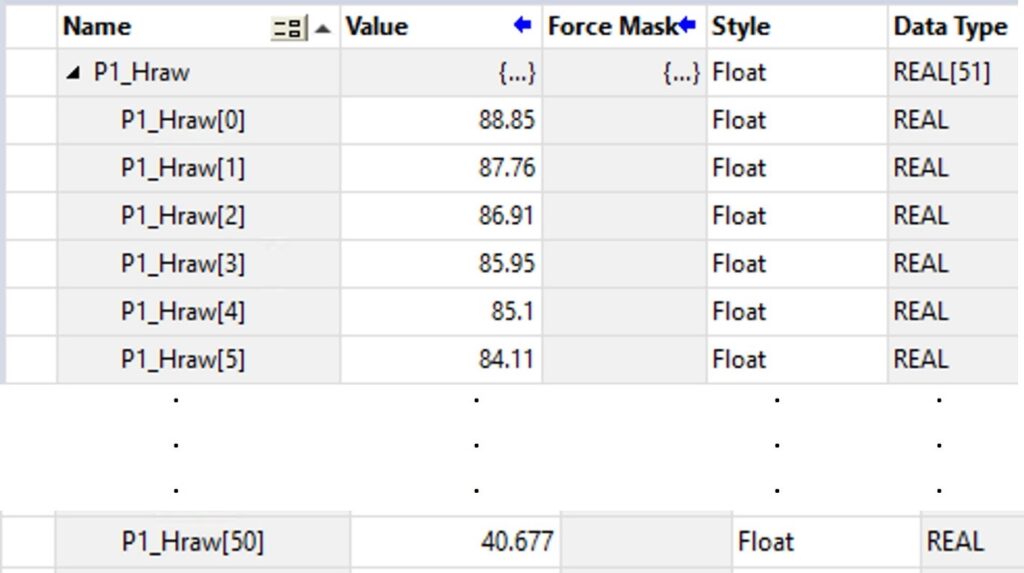Click the blue arrow beside Force Mask
Viewport: 1024px width, 573px height.
(687, 26)
